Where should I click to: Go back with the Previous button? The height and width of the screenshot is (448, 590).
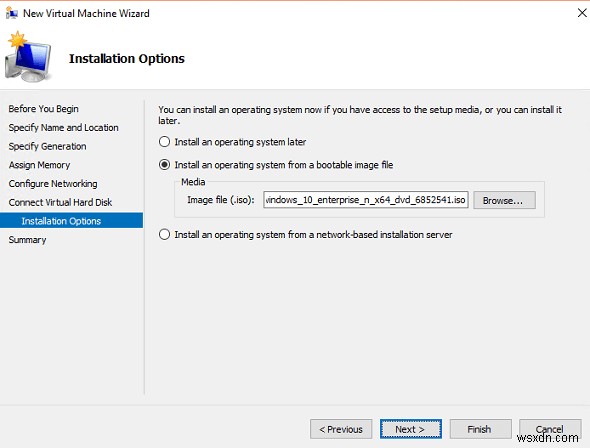(341, 429)
